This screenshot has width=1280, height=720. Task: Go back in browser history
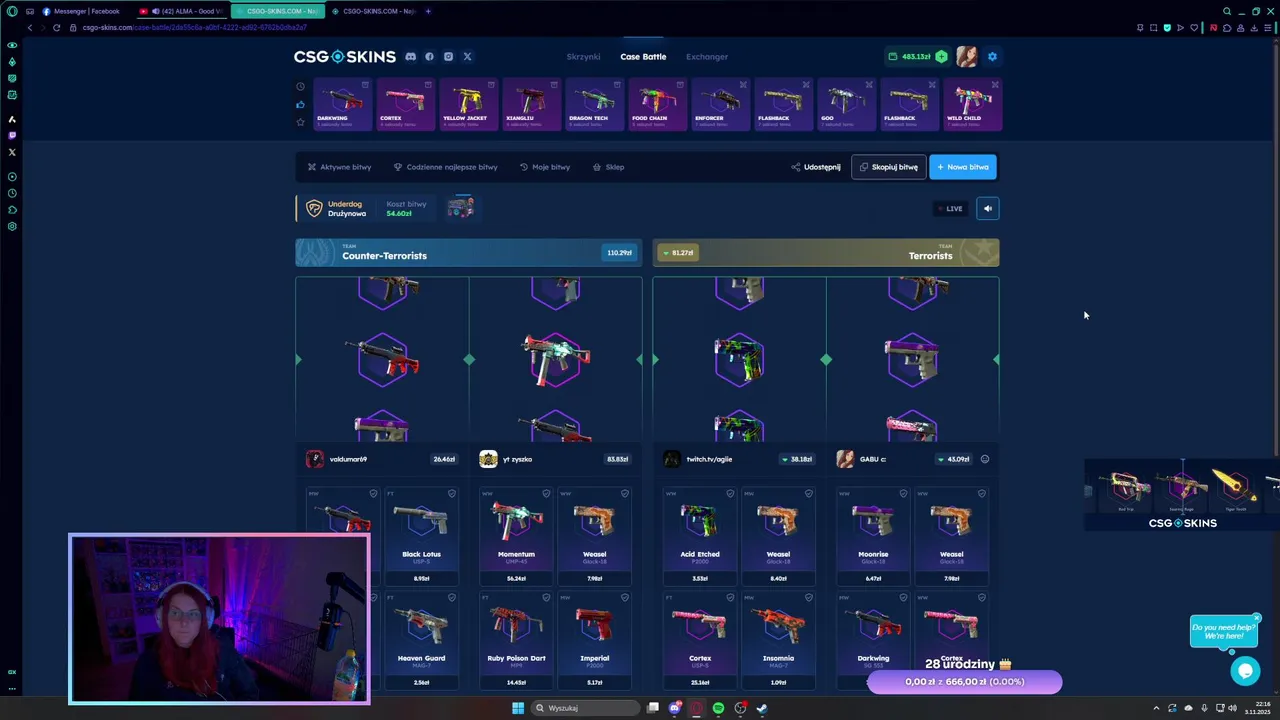coord(30,27)
